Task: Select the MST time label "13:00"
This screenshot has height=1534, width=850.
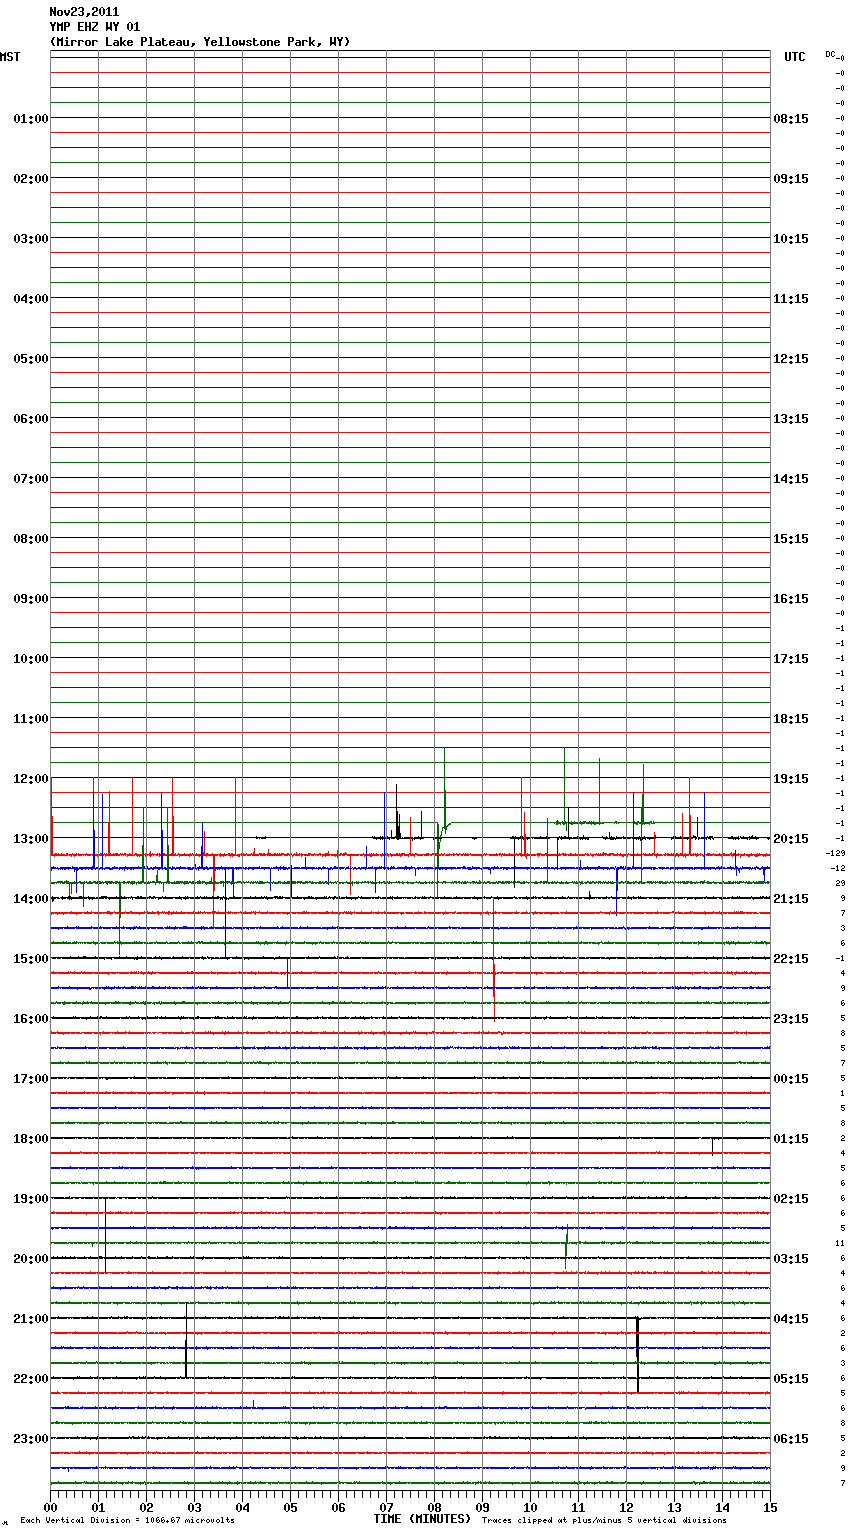Action: click(x=31, y=839)
